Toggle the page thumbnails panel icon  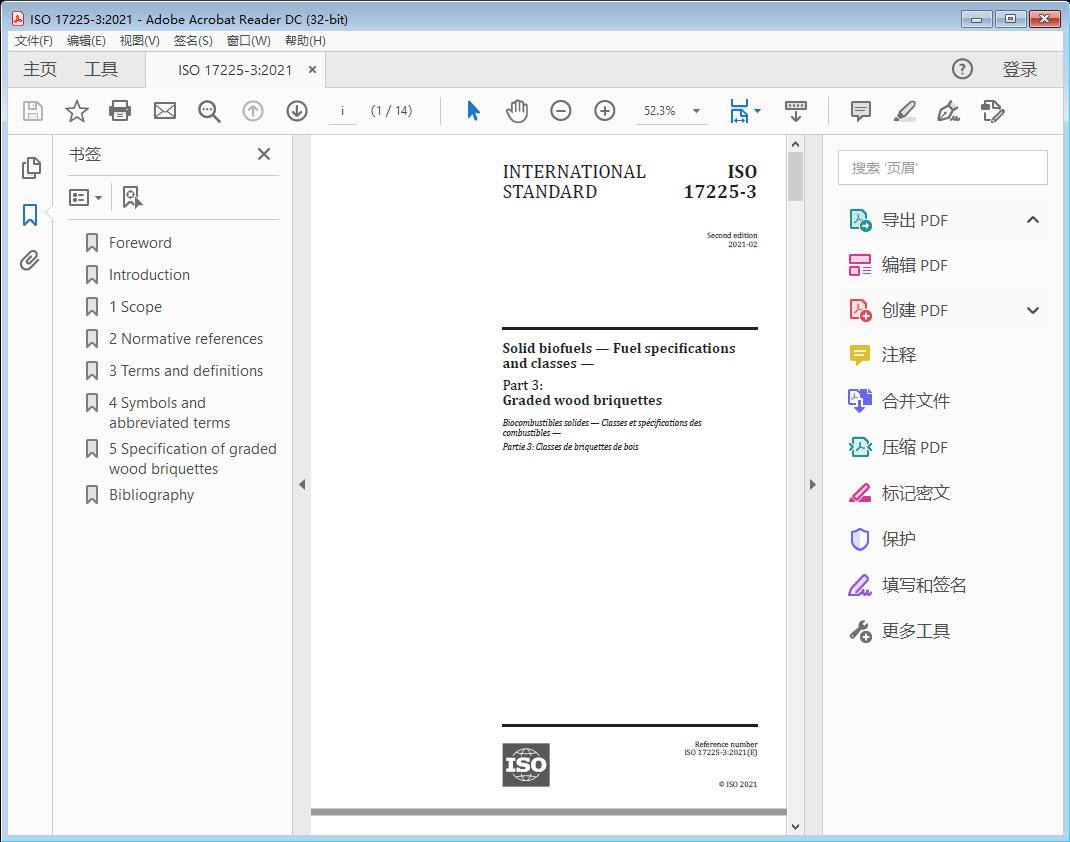coord(31,168)
